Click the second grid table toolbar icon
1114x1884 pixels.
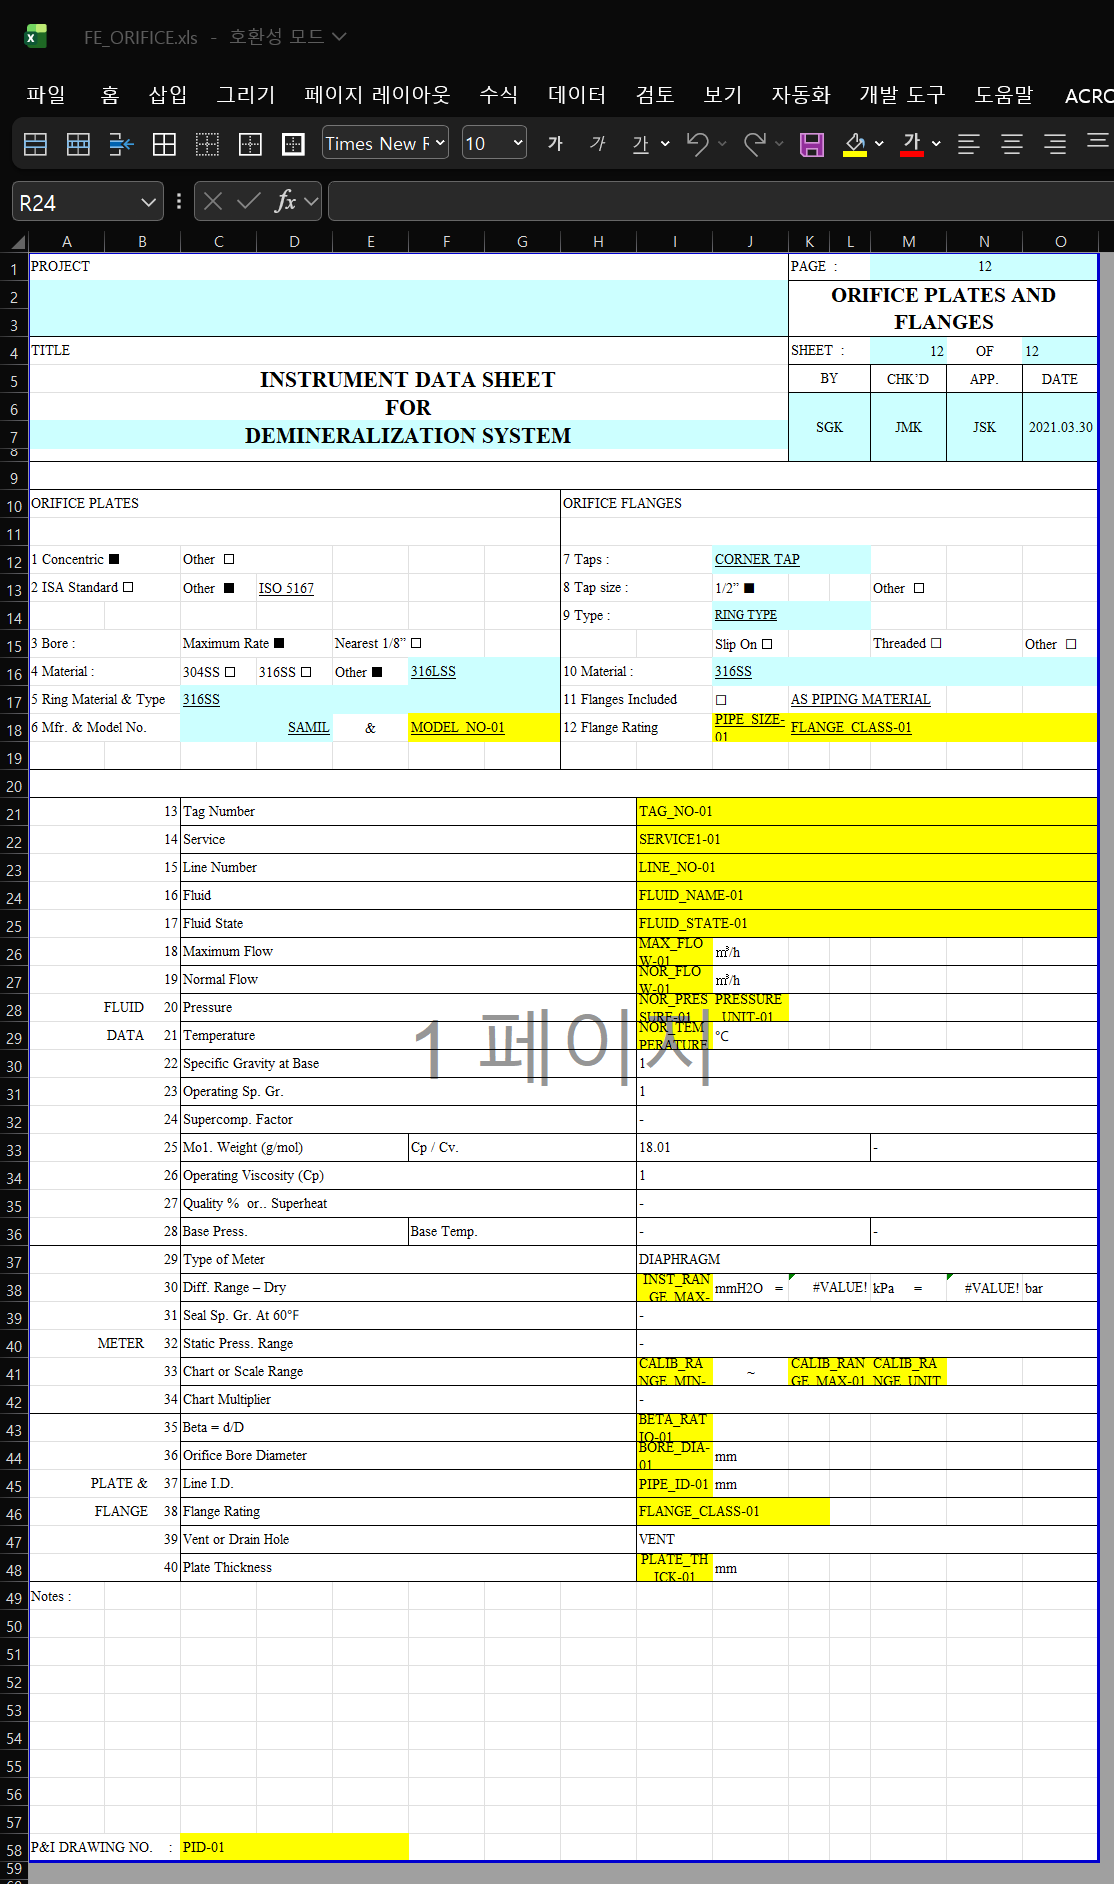click(x=78, y=144)
